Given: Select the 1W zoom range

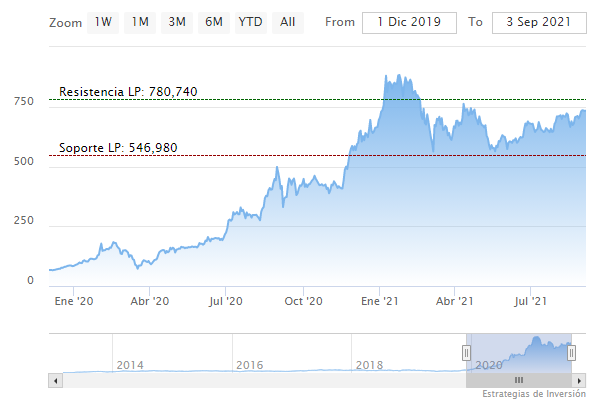Looking at the screenshot, I should click(x=103, y=22).
